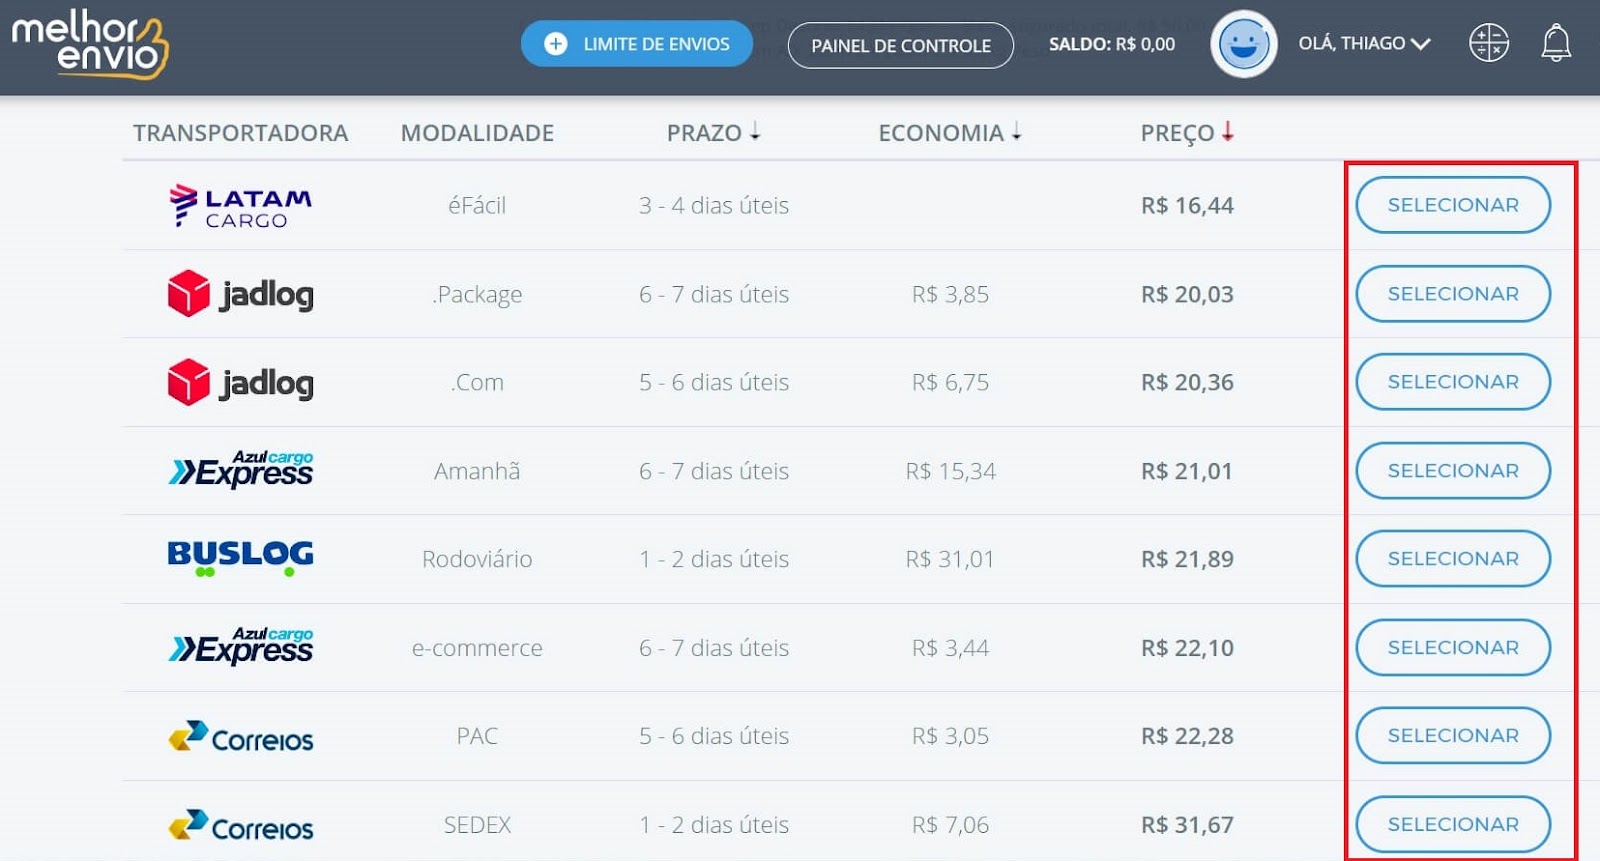This screenshot has width=1600, height=861.
Task: Sort results by Prazo column
Action: tap(713, 132)
